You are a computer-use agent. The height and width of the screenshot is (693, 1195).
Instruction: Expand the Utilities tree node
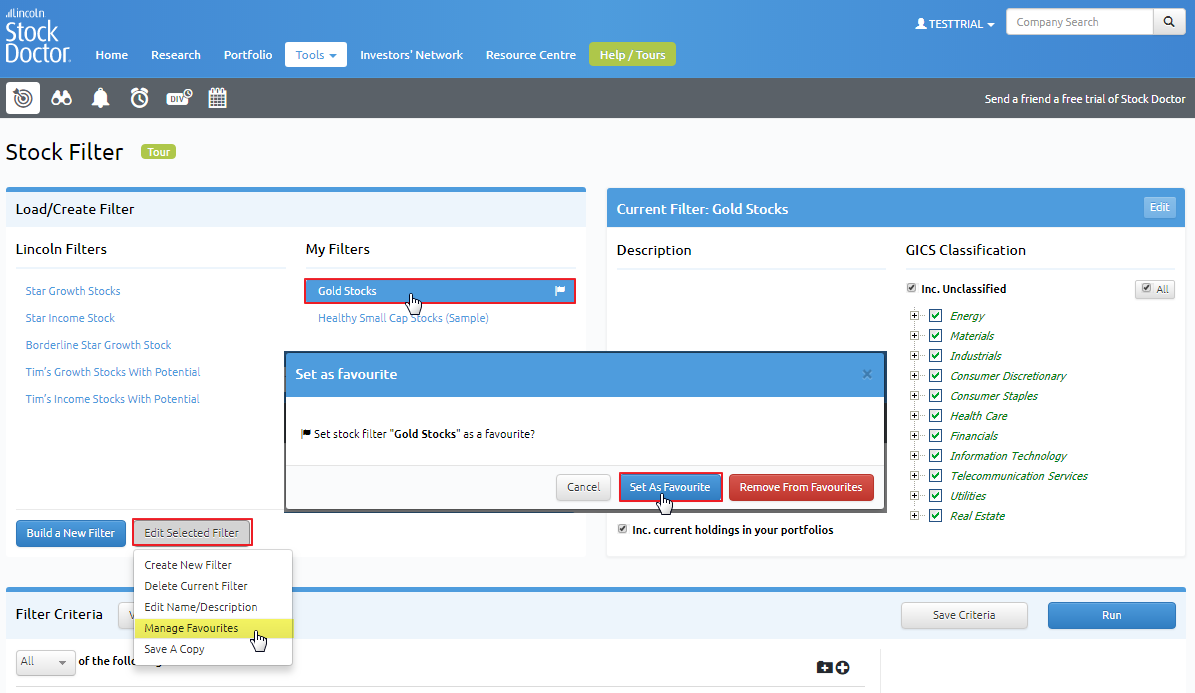[915, 496]
